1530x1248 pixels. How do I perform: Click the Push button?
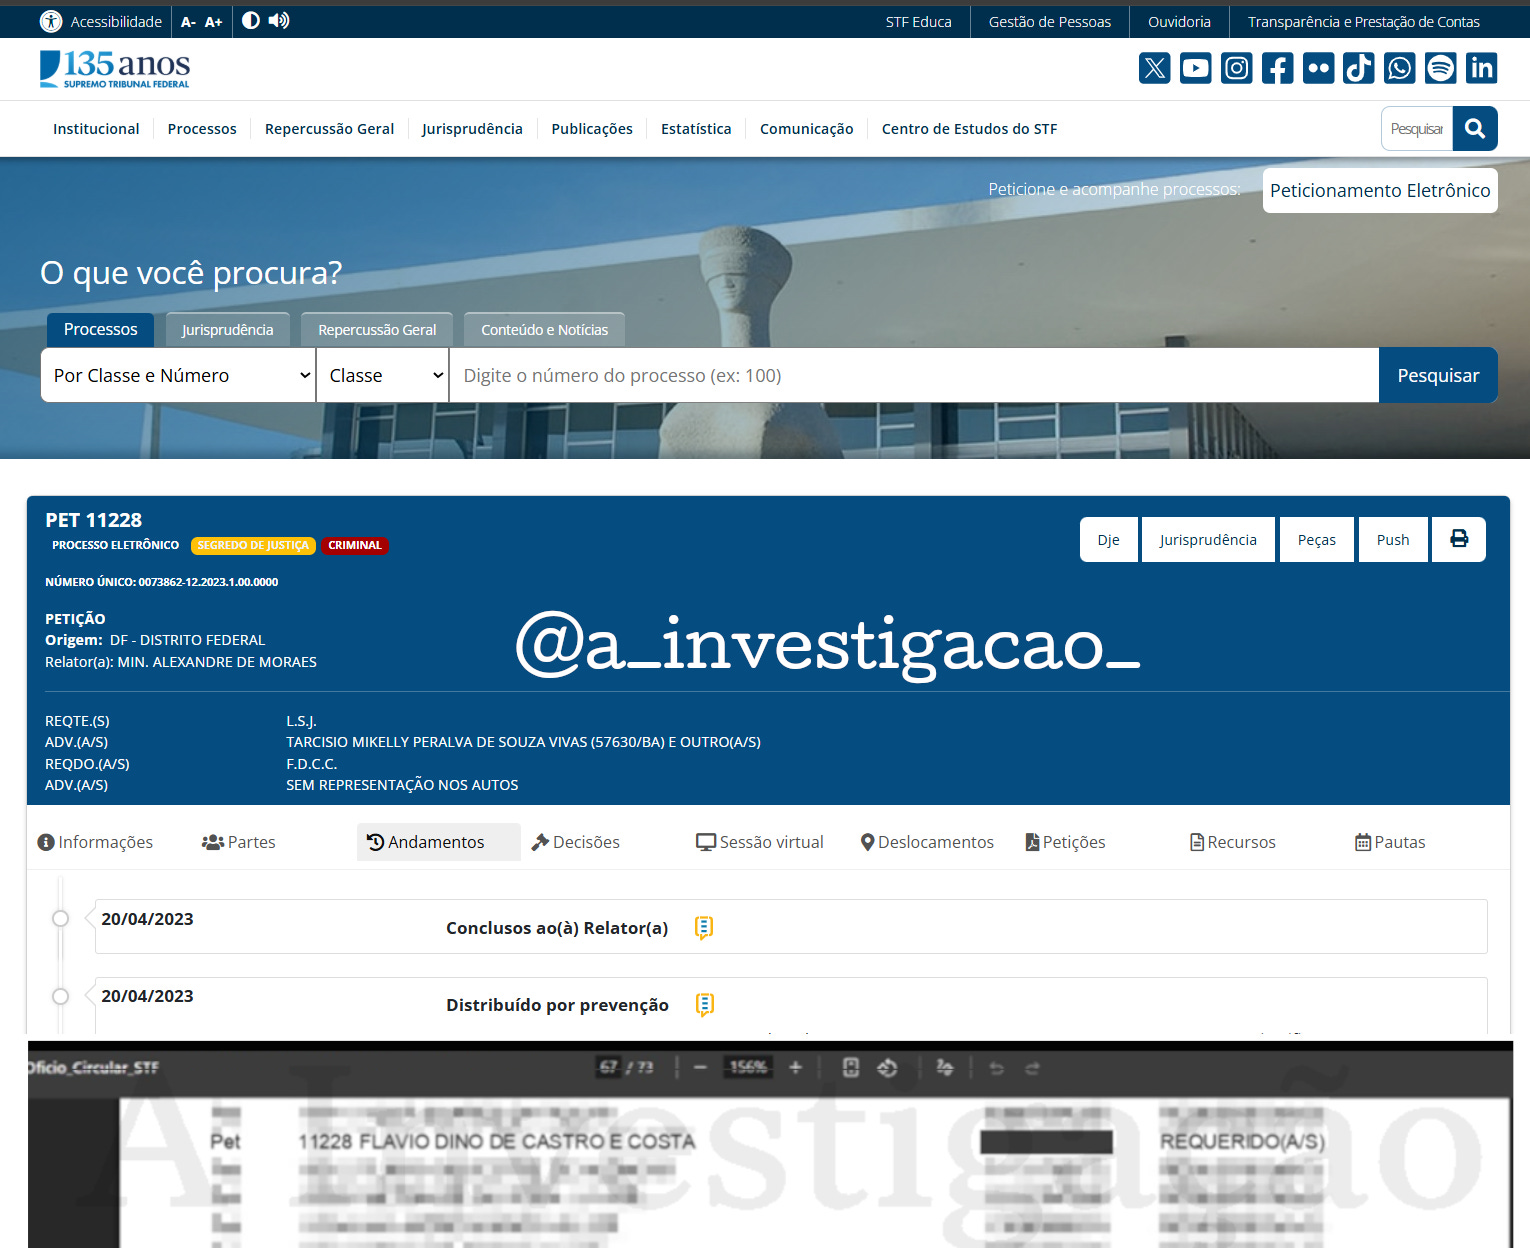coord(1393,540)
